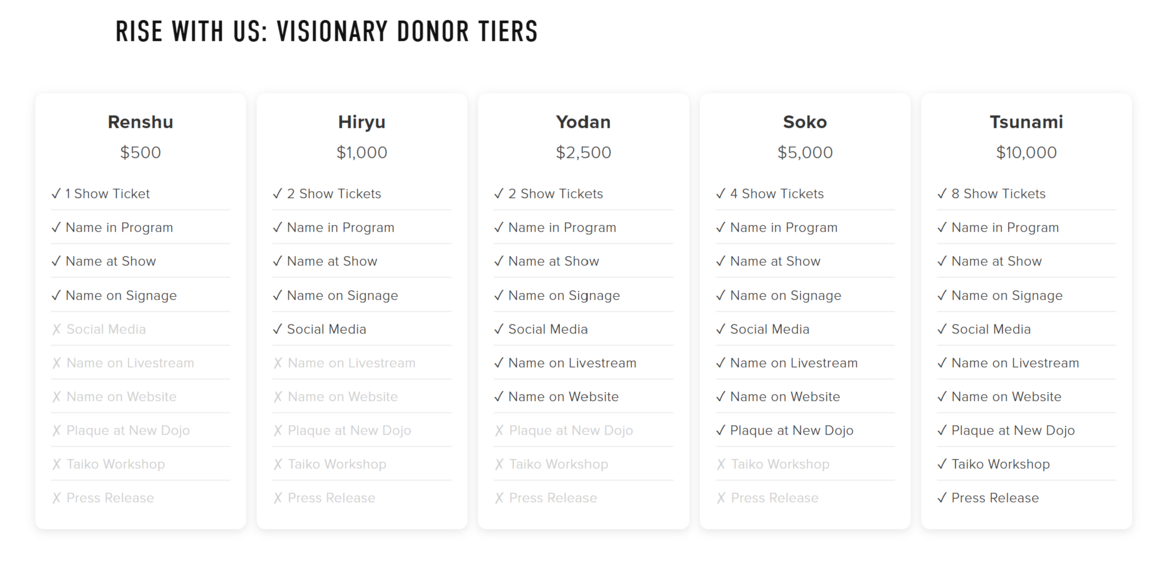Screen dimensions: 1170x564
Task: Click the $10,000 price on the Tsunami card
Action: 1026,153
